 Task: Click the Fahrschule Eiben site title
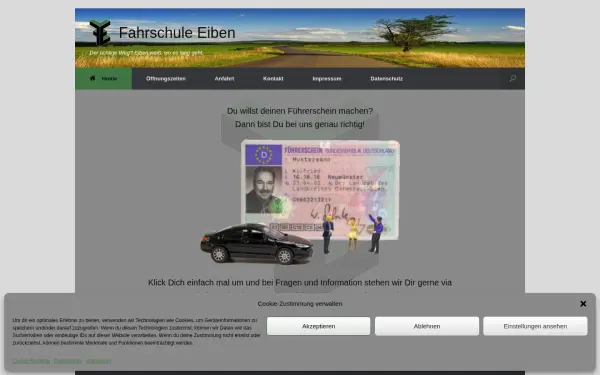tap(177, 33)
